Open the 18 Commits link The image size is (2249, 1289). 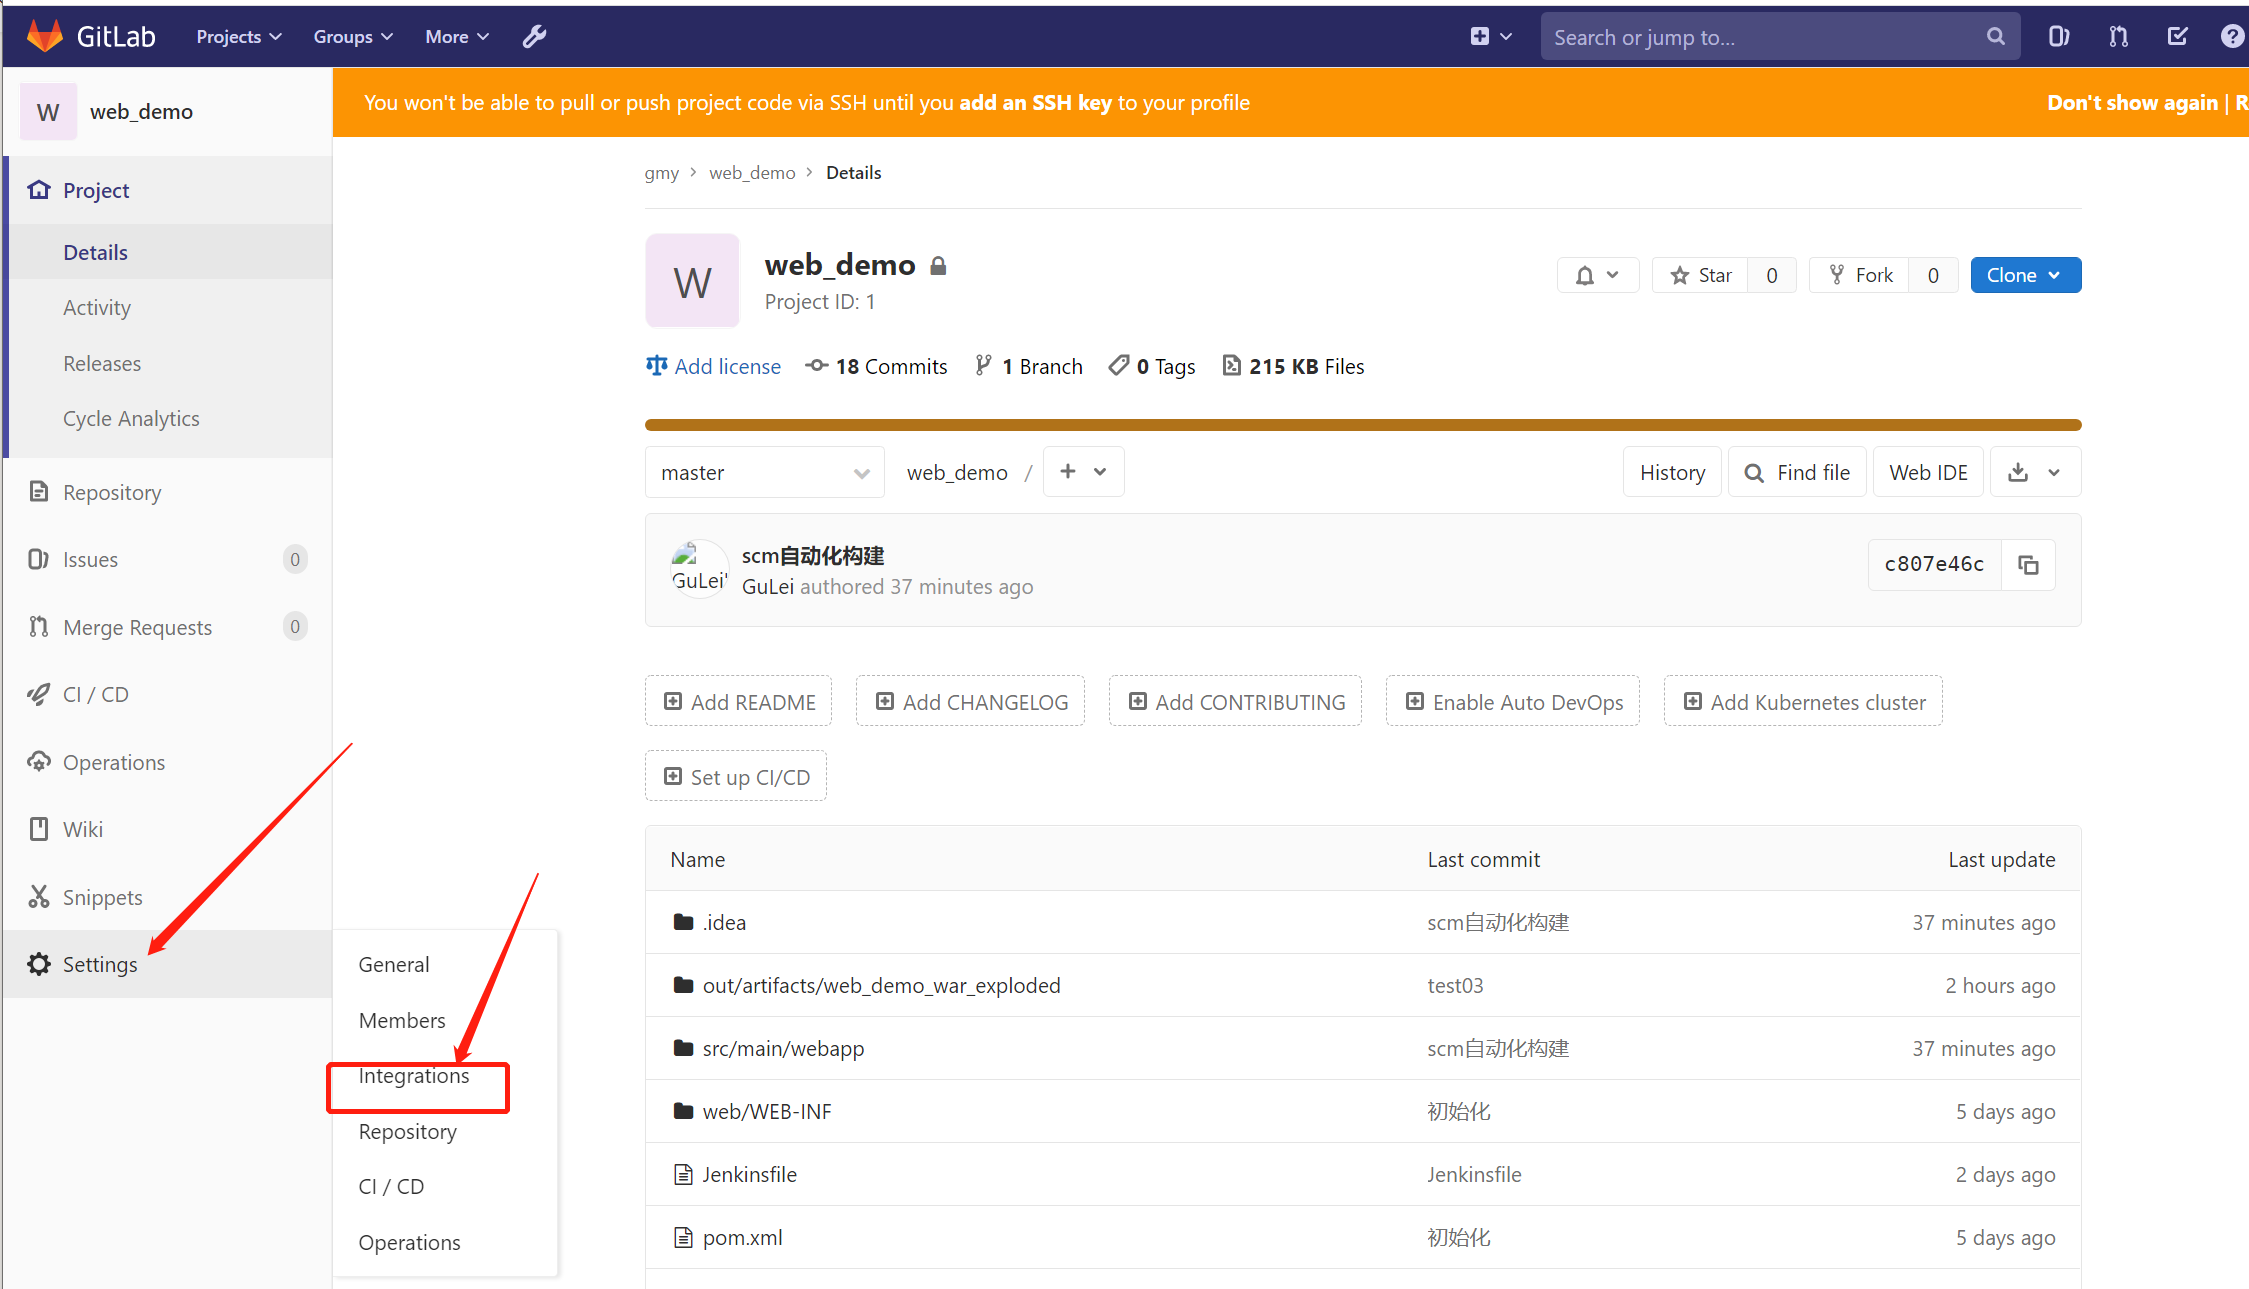[876, 366]
